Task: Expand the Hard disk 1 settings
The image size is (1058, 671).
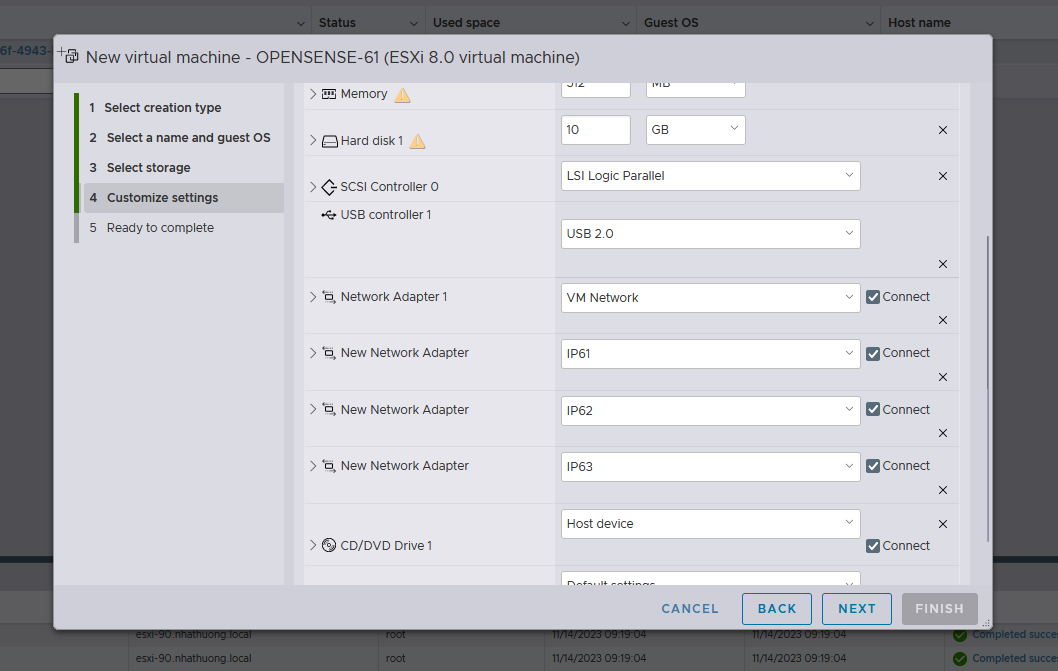Action: (313, 141)
